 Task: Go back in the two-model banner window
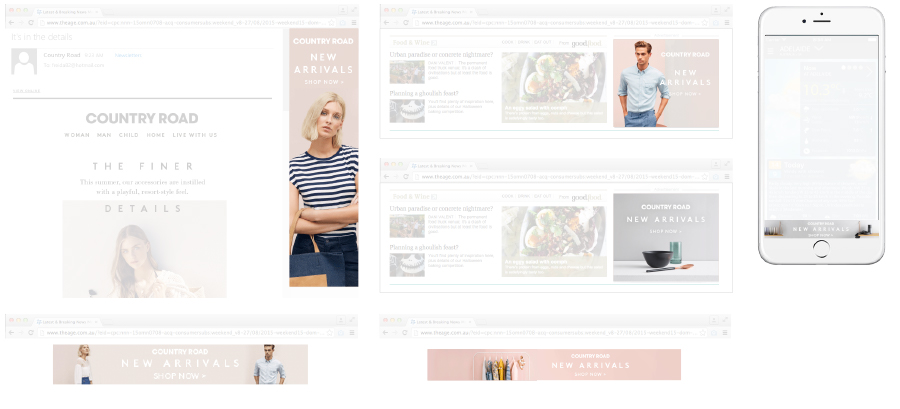click(x=11, y=333)
